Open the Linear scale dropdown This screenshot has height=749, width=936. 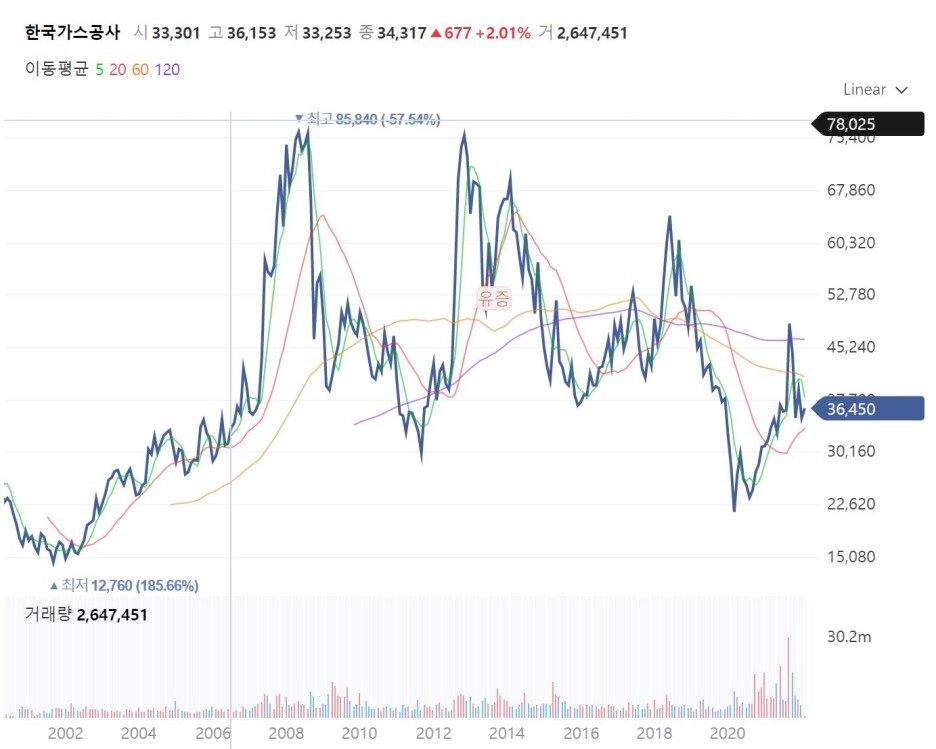pyautogui.click(x=875, y=90)
